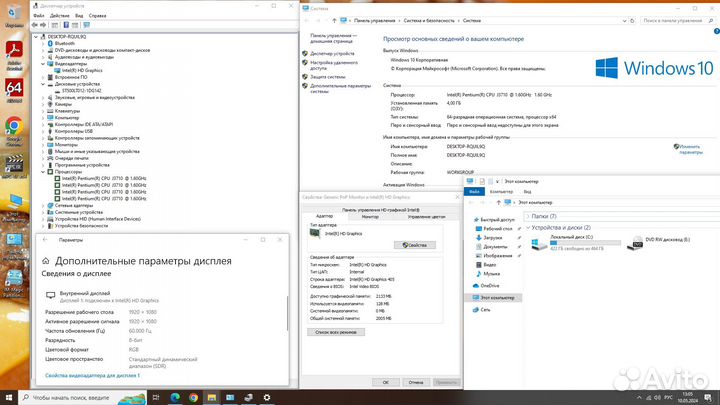Image resolution: width=720 pixels, height=405 pixels.
Task: Expand the Папки (7) group in Explorer
Action: (528, 216)
